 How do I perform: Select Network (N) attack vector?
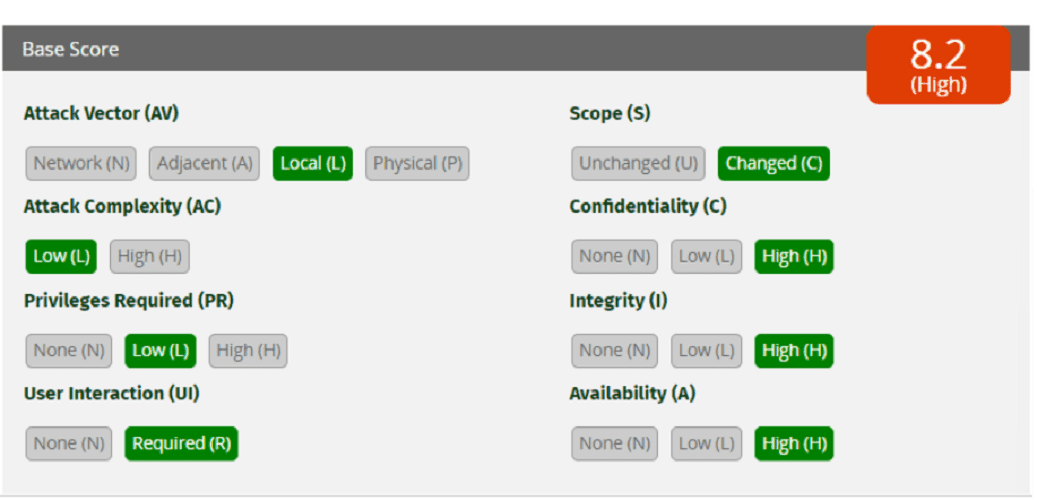click(x=81, y=163)
